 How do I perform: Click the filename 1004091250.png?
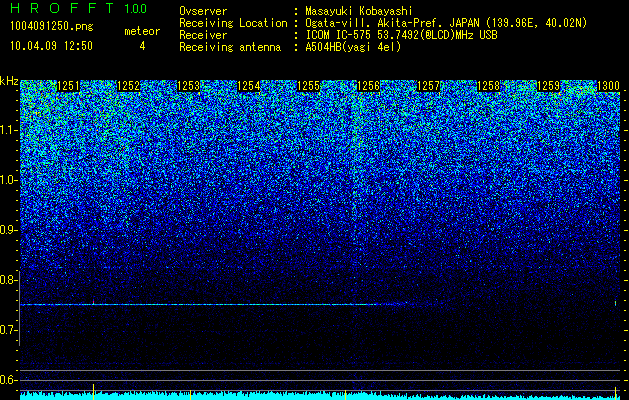click(x=52, y=26)
